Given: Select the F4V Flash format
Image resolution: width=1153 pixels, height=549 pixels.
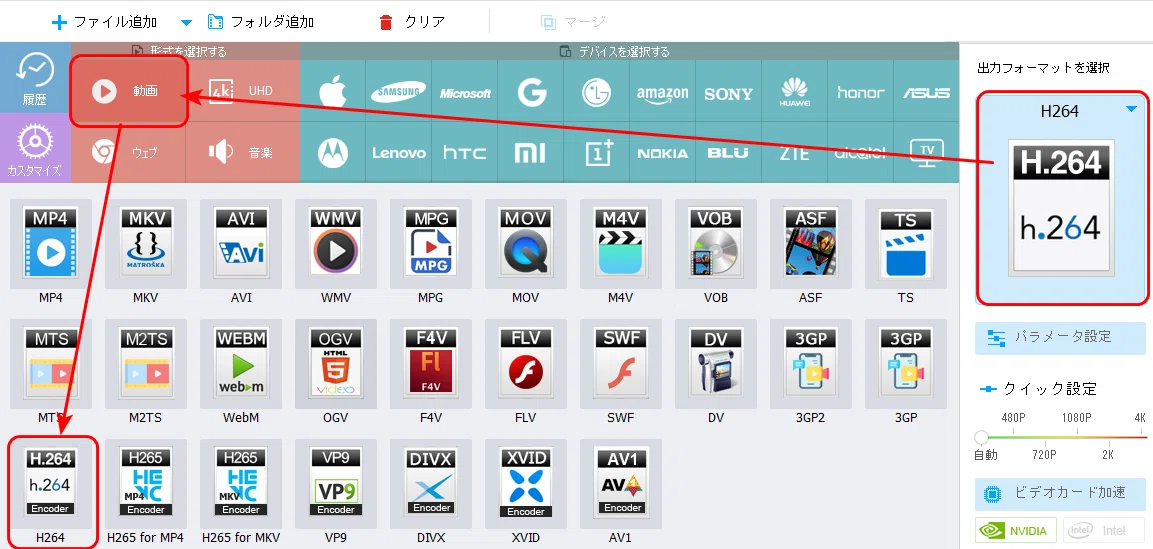Looking at the screenshot, I should point(431,364).
